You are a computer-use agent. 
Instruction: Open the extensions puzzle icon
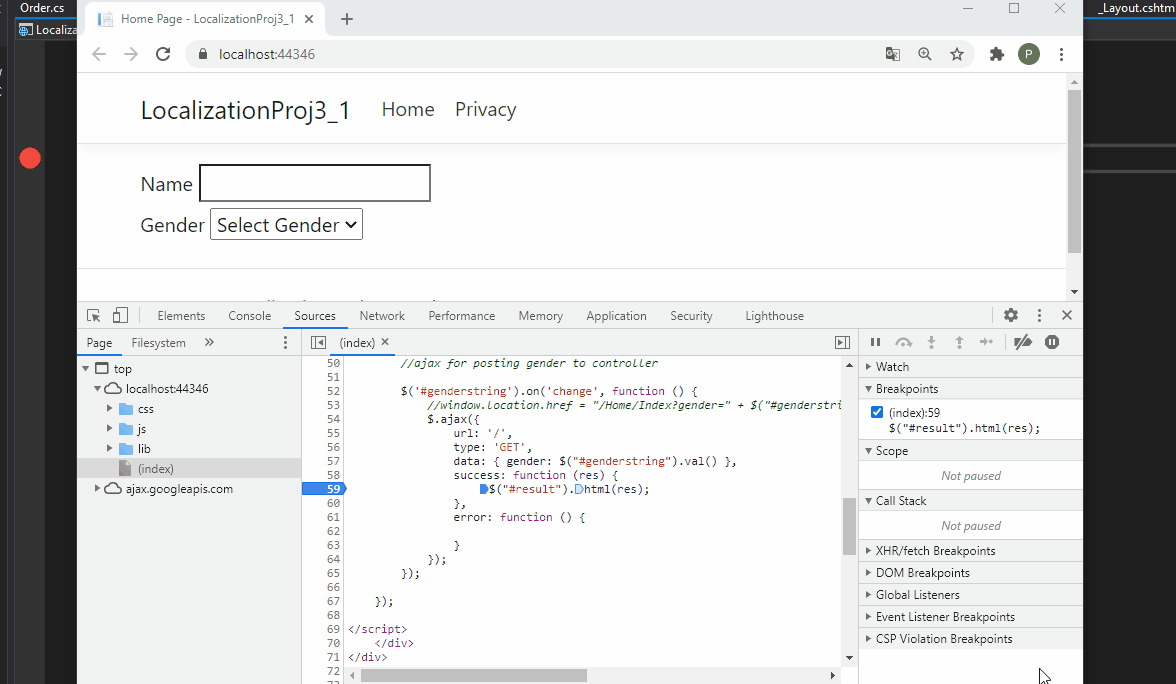pos(996,54)
